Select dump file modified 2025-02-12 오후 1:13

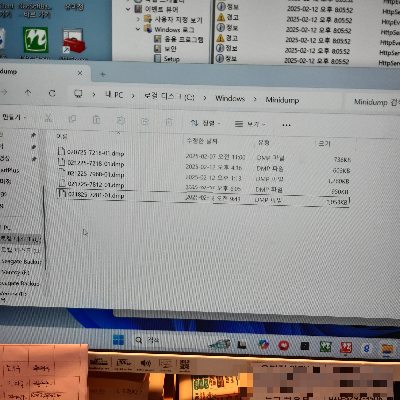204,176
